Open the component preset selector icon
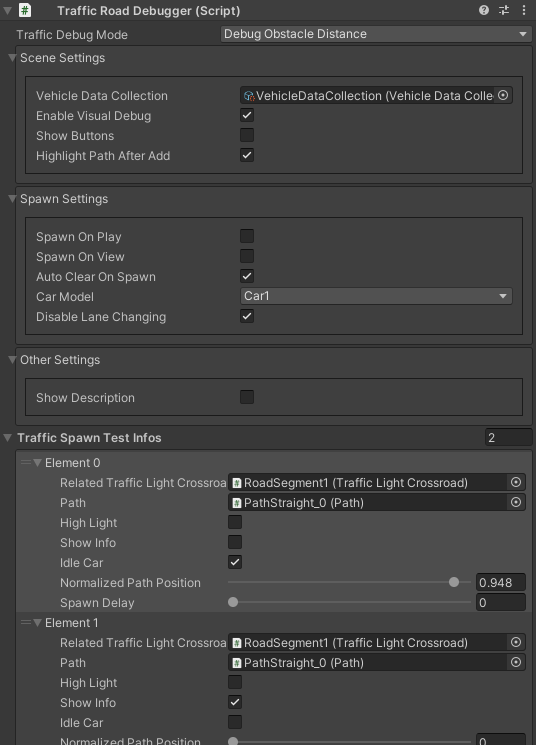536x745 pixels. click(504, 10)
